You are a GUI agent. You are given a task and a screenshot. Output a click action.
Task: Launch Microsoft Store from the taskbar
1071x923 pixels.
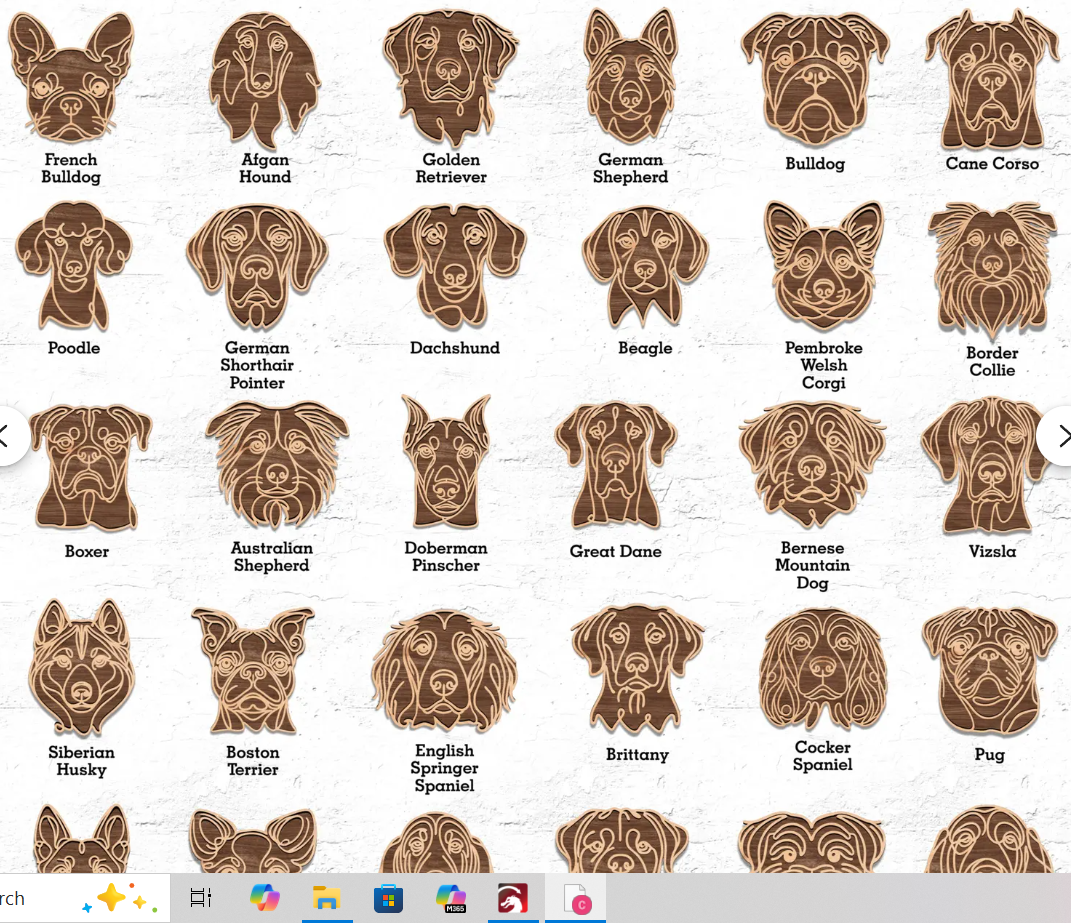click(x=388, y=898)
